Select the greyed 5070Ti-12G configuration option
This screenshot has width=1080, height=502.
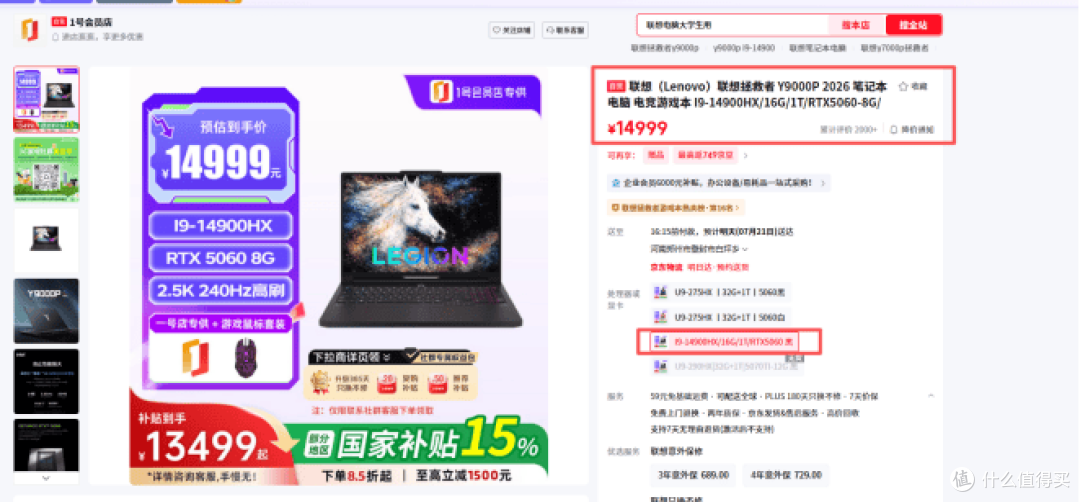tap(727, 366)
